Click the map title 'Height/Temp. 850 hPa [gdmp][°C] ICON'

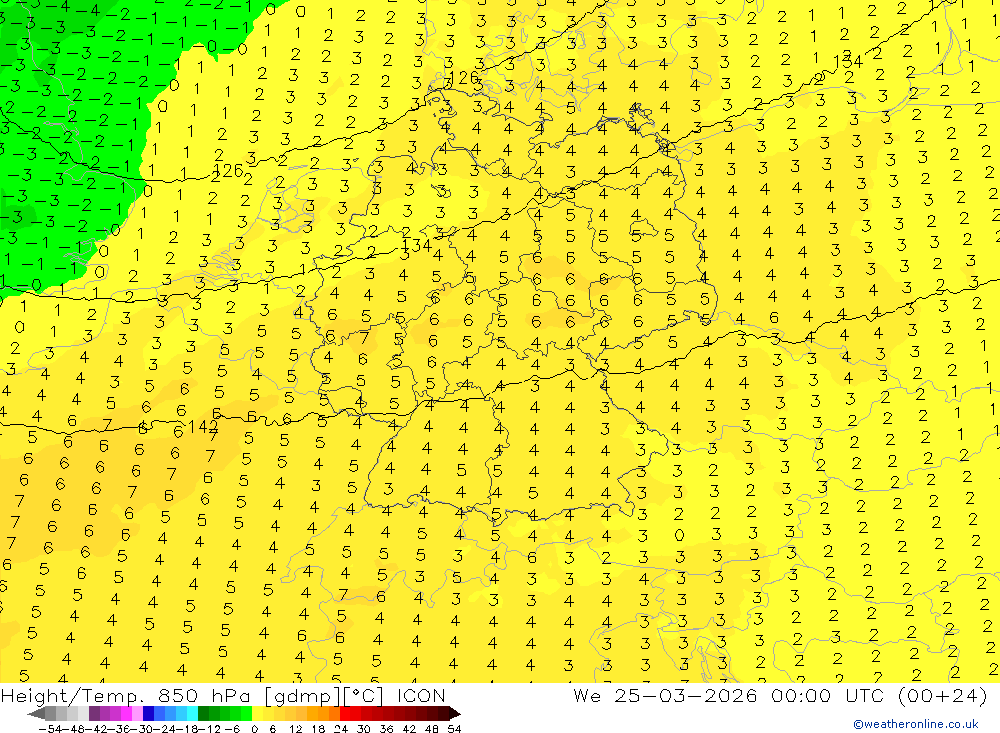pyautogui.click(x=223, y=695)
